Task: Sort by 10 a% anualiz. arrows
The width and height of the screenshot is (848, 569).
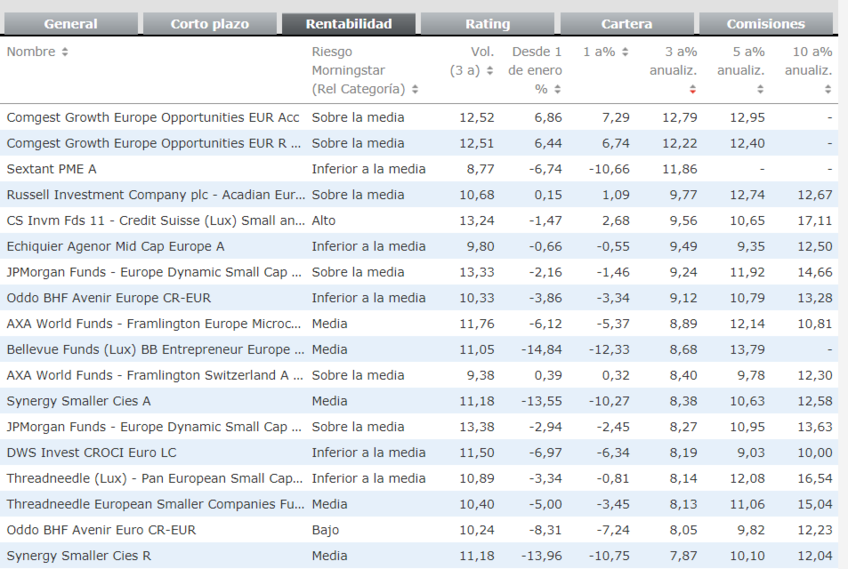Action: click(828, 89)
